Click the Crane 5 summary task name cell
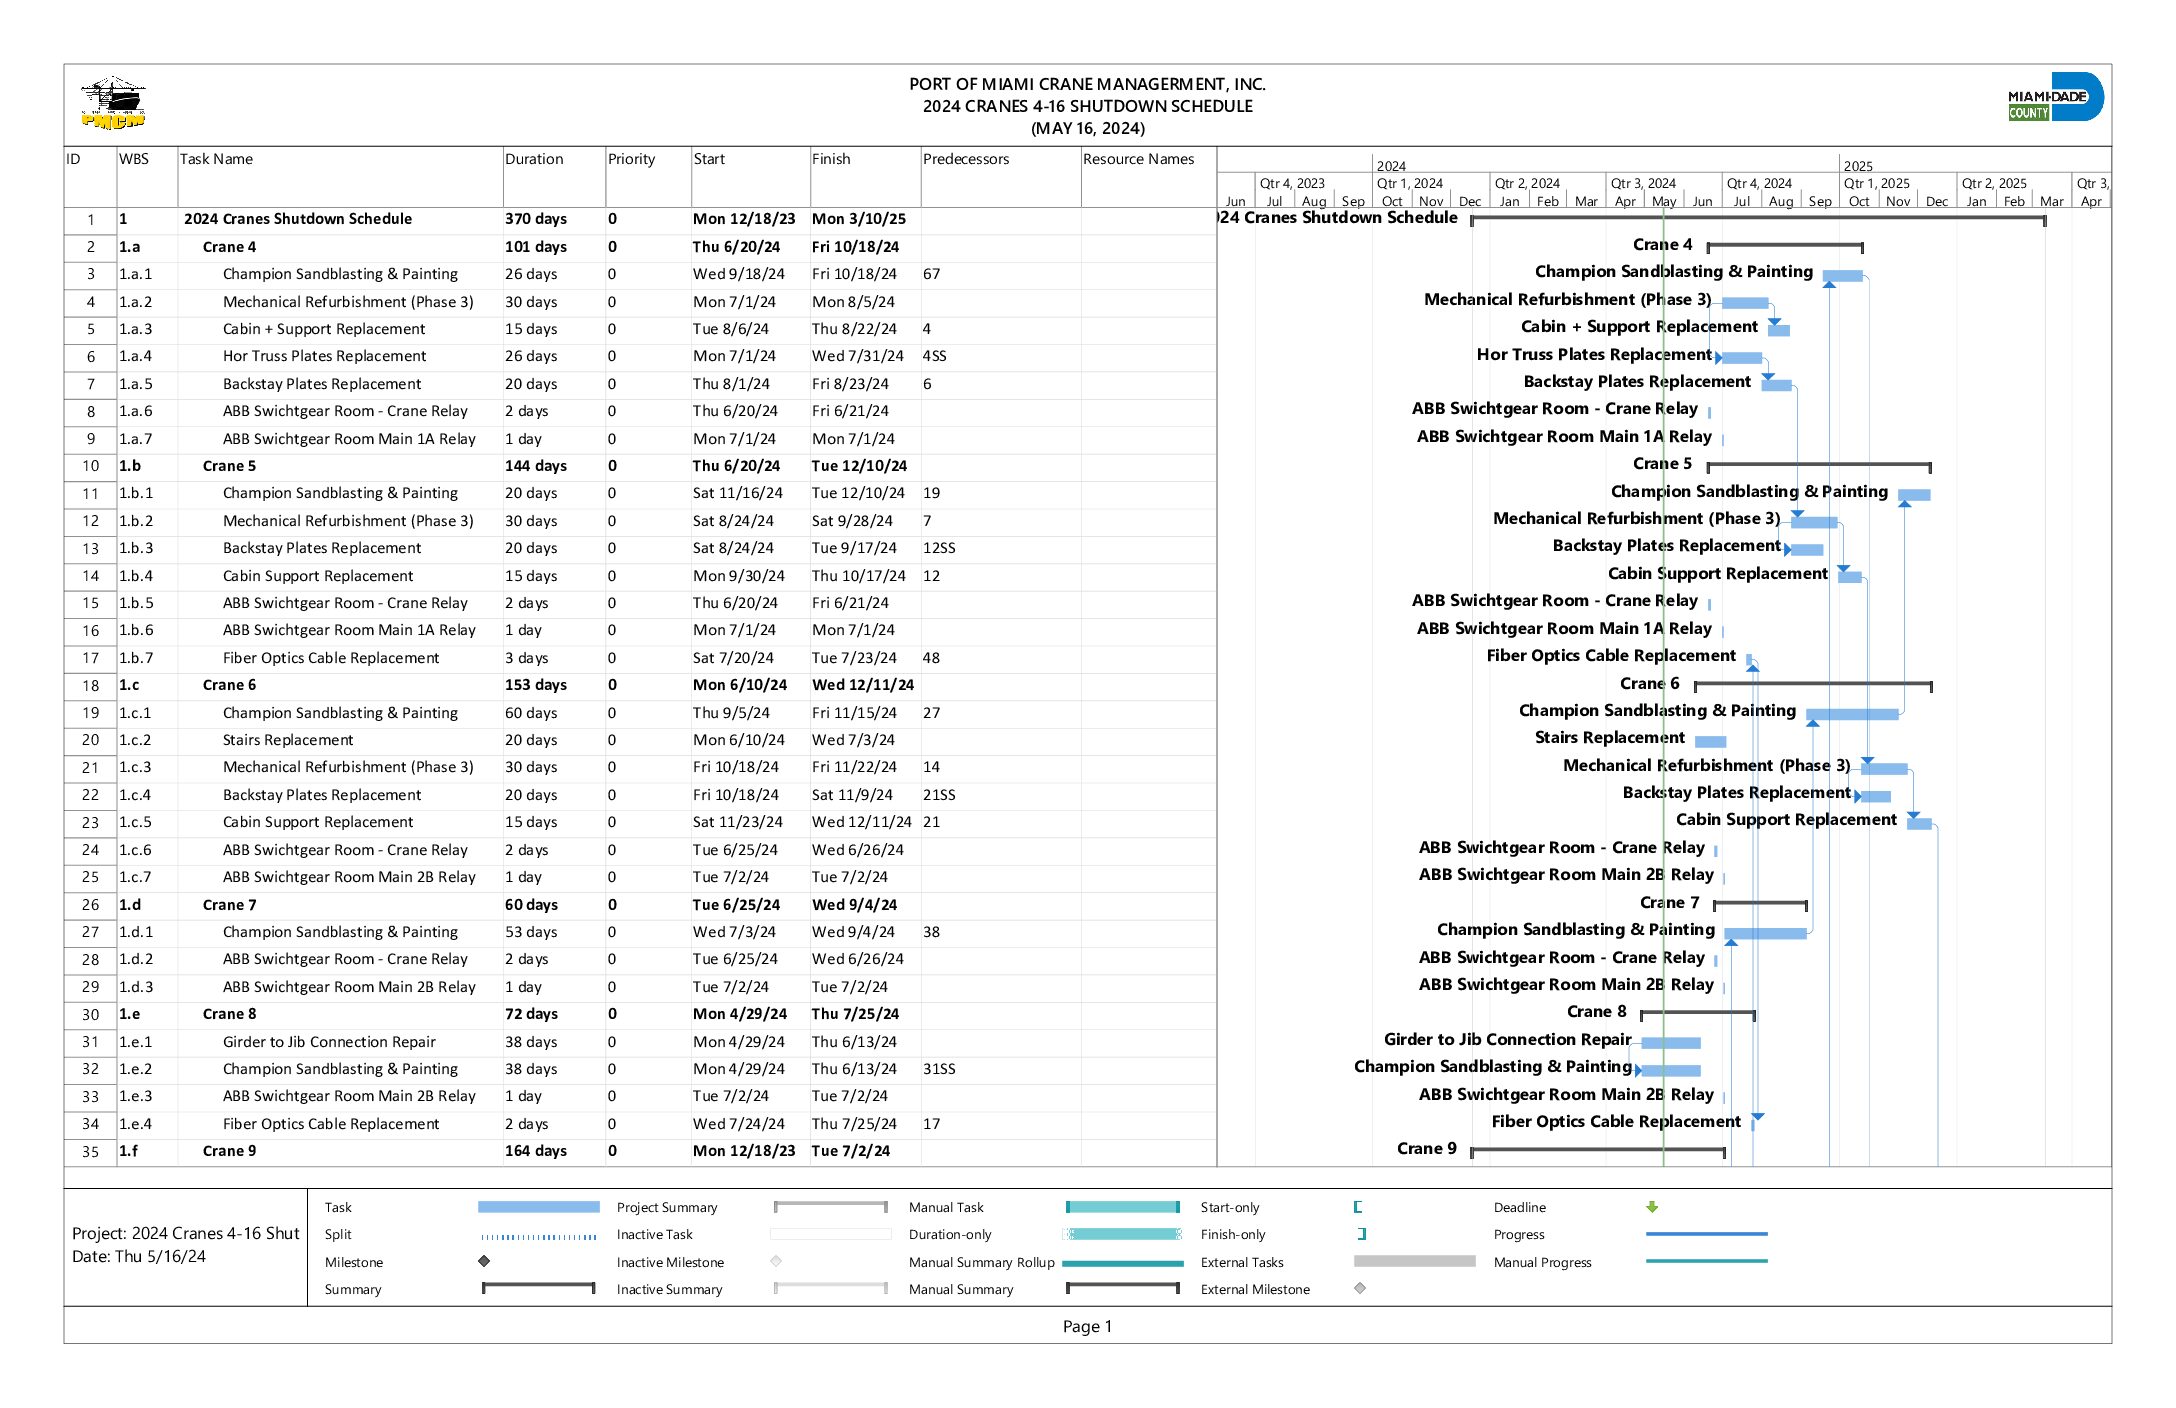 pyautogui.click(x=229, y=466)
